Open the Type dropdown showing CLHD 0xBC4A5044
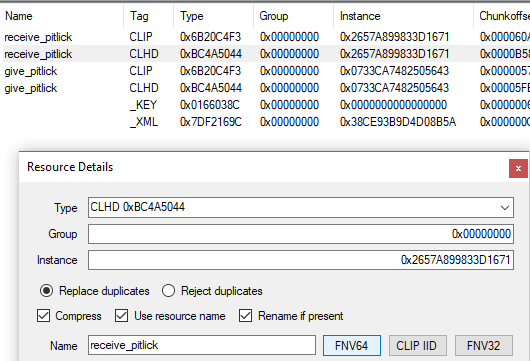 click(x=301, y=208)
